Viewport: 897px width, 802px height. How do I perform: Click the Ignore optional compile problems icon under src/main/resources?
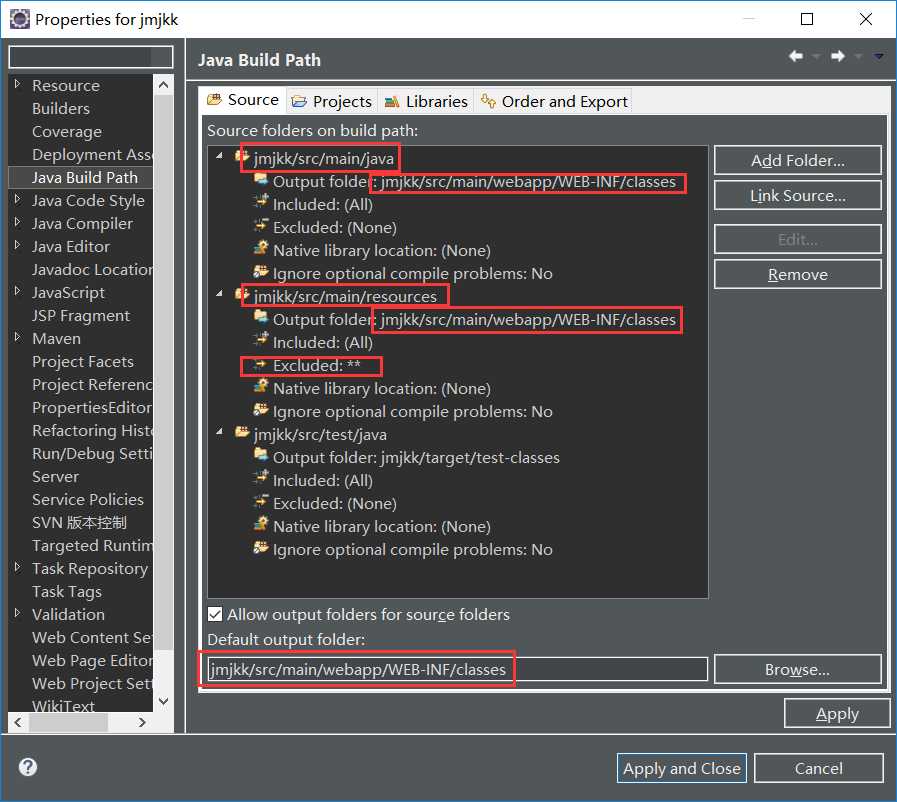(261, 410)
